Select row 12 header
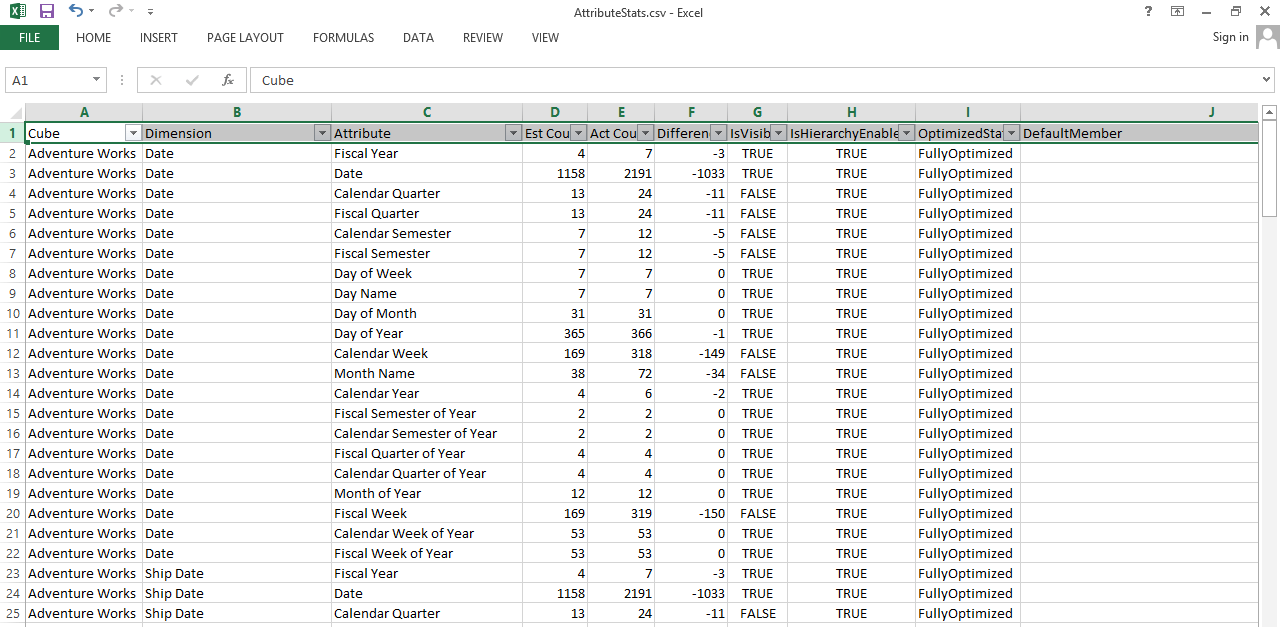The image size is (1280, 627). (x=13, y=353)
